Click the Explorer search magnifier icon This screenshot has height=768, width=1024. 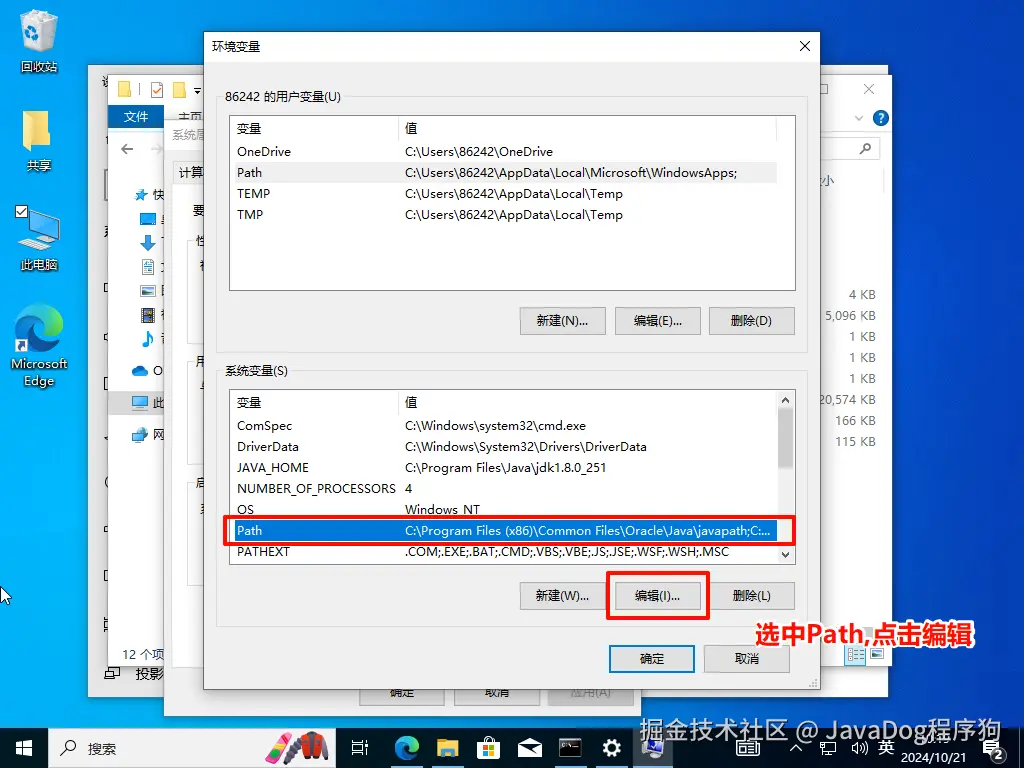click(x=865, y=149)
